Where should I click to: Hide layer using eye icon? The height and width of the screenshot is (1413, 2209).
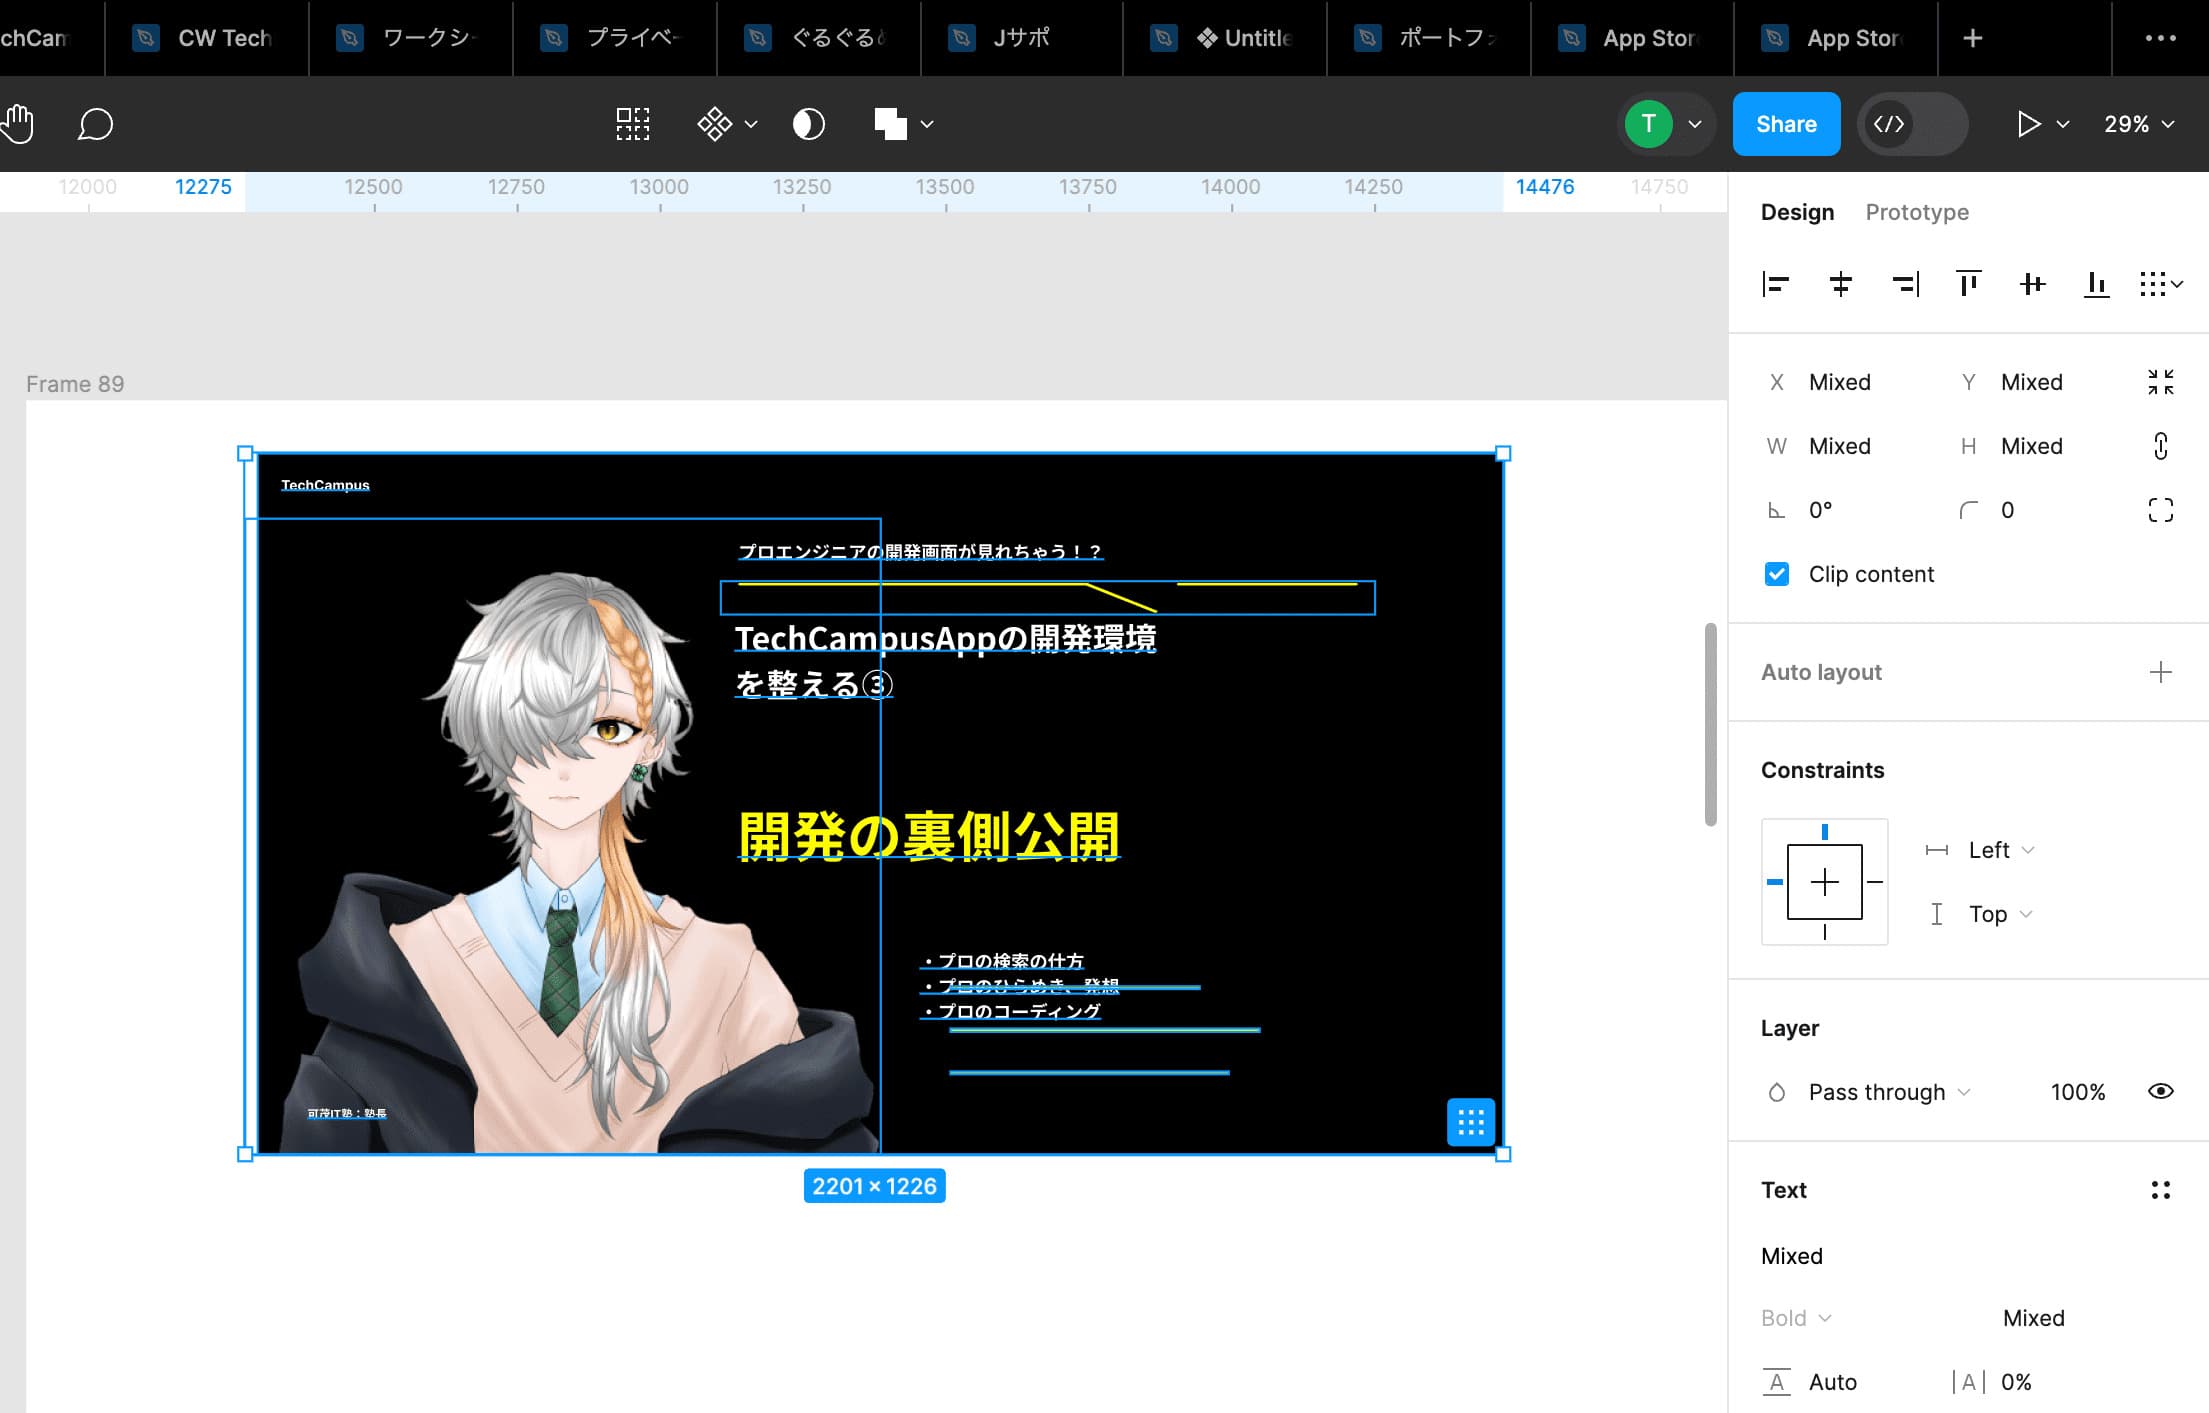(2160, 1092)
